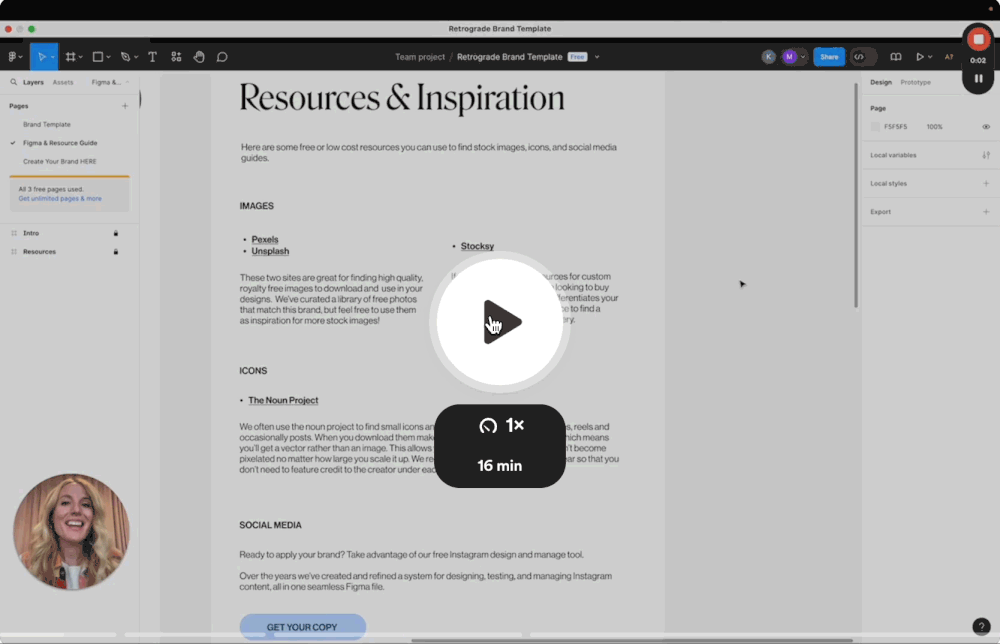Screen dimensions: 1000x644
Task: Click the page background color swatch
Action: 875,127
